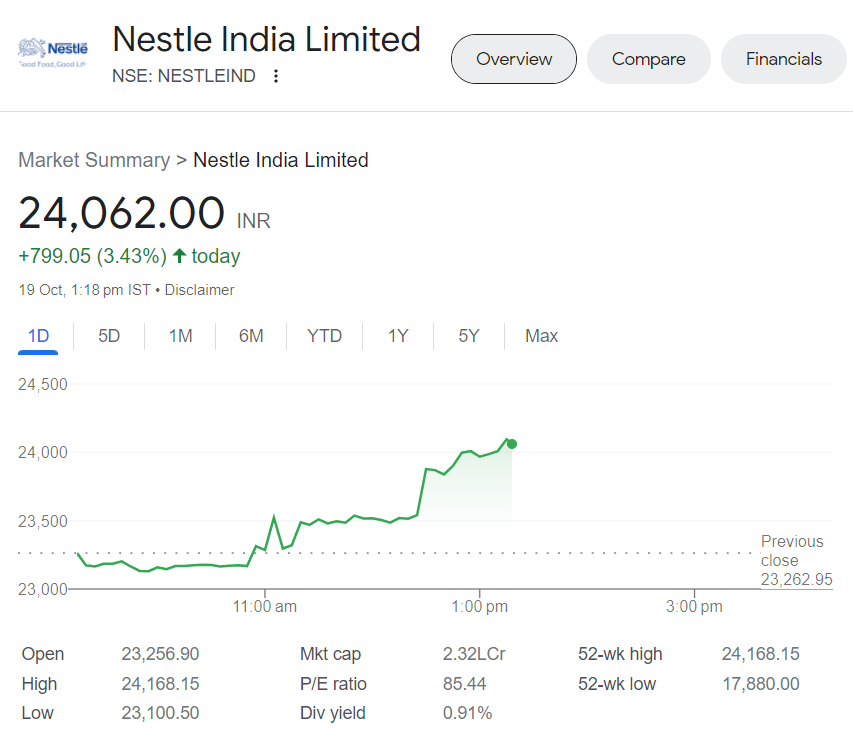This screenshot has height=743, width=853.
Task: Click the Previous close label on chart
Action: [792, 551]
